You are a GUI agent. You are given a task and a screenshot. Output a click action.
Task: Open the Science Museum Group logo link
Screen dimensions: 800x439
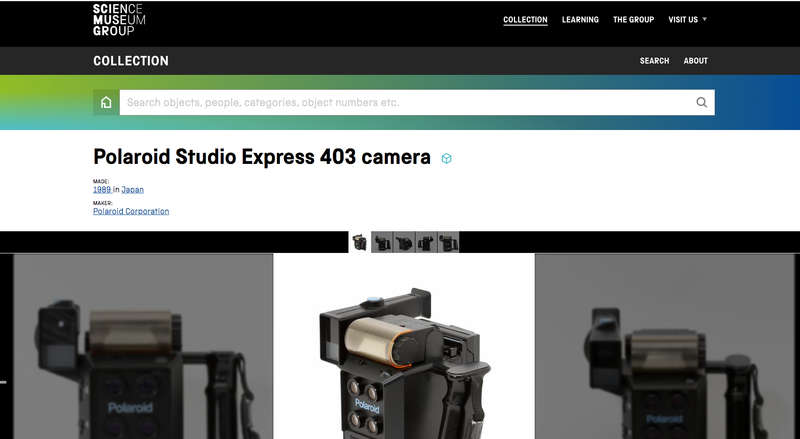click(x=119, y=20)
